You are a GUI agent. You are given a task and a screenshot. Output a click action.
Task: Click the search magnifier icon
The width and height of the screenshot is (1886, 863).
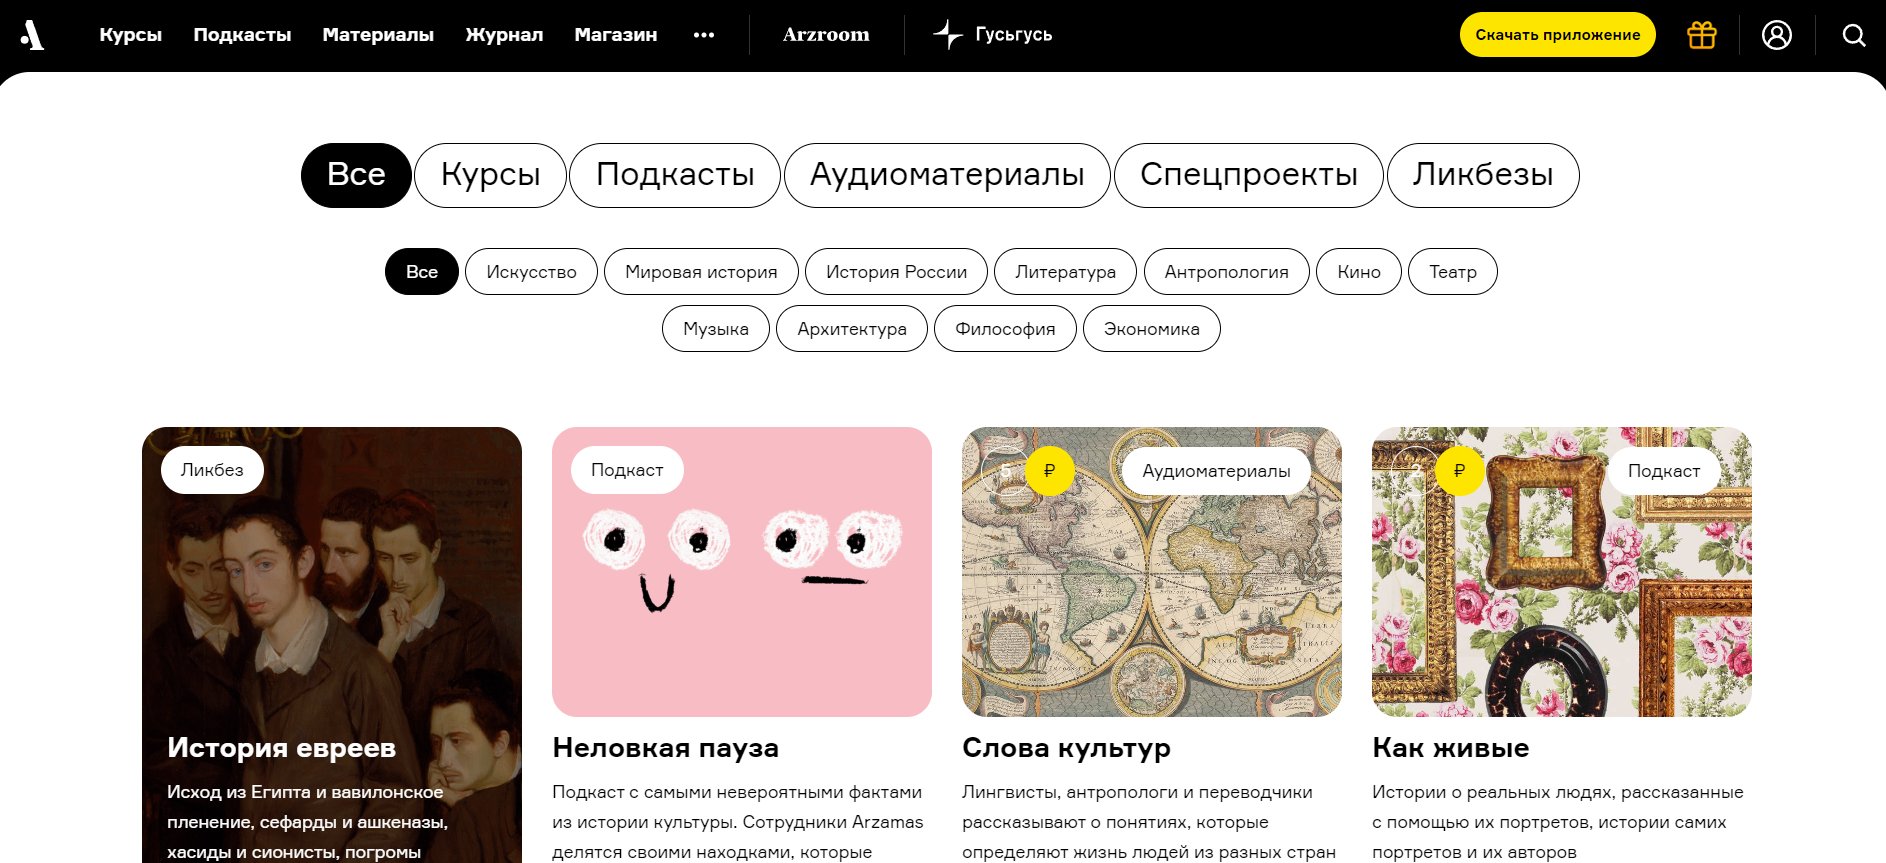[x=1854, y=35]
